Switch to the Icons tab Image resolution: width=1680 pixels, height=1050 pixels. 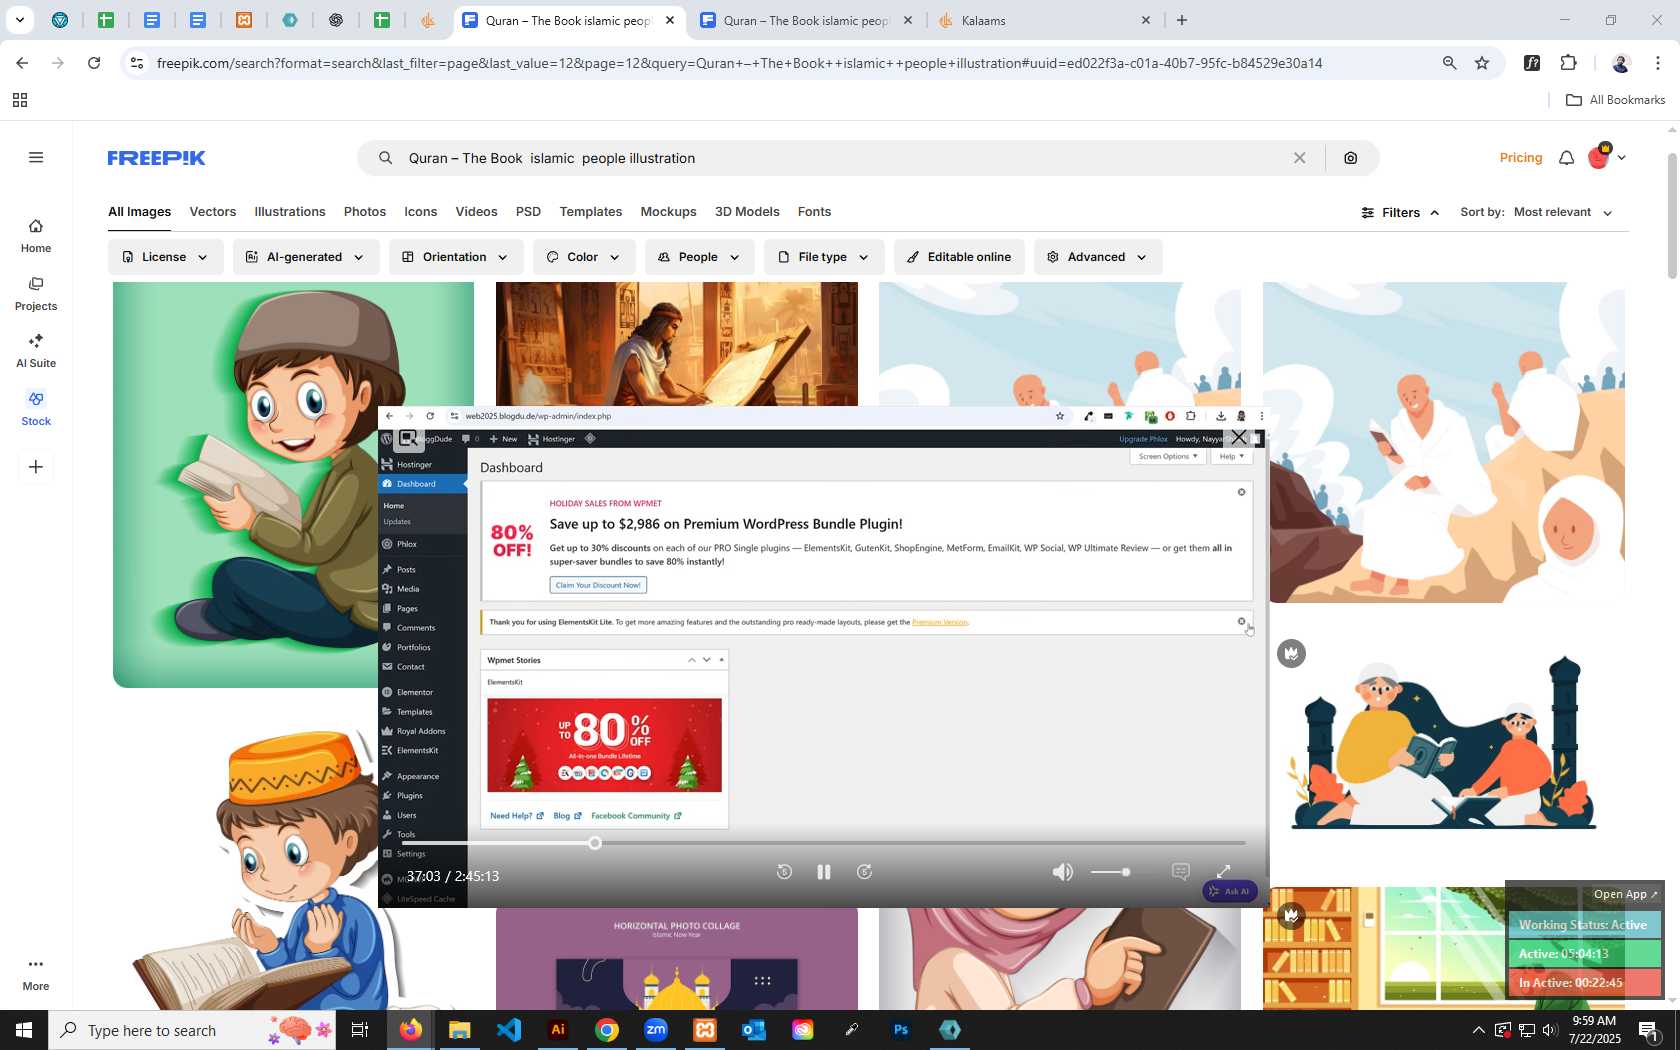(421, 212)
